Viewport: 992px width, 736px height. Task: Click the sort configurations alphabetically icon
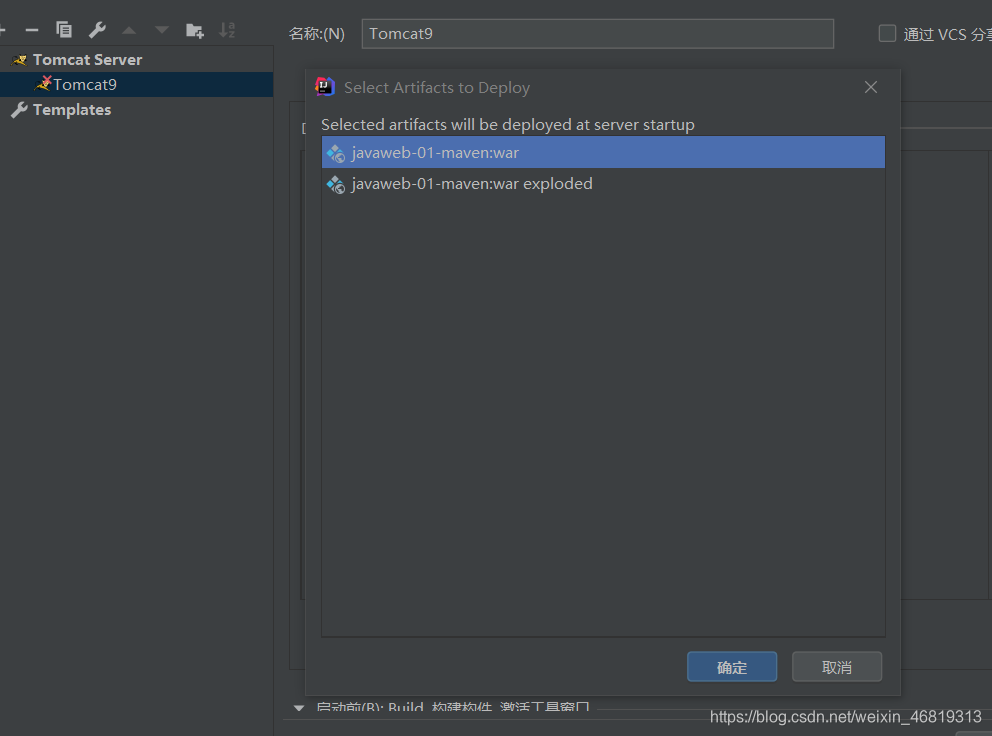click(227, 30)
